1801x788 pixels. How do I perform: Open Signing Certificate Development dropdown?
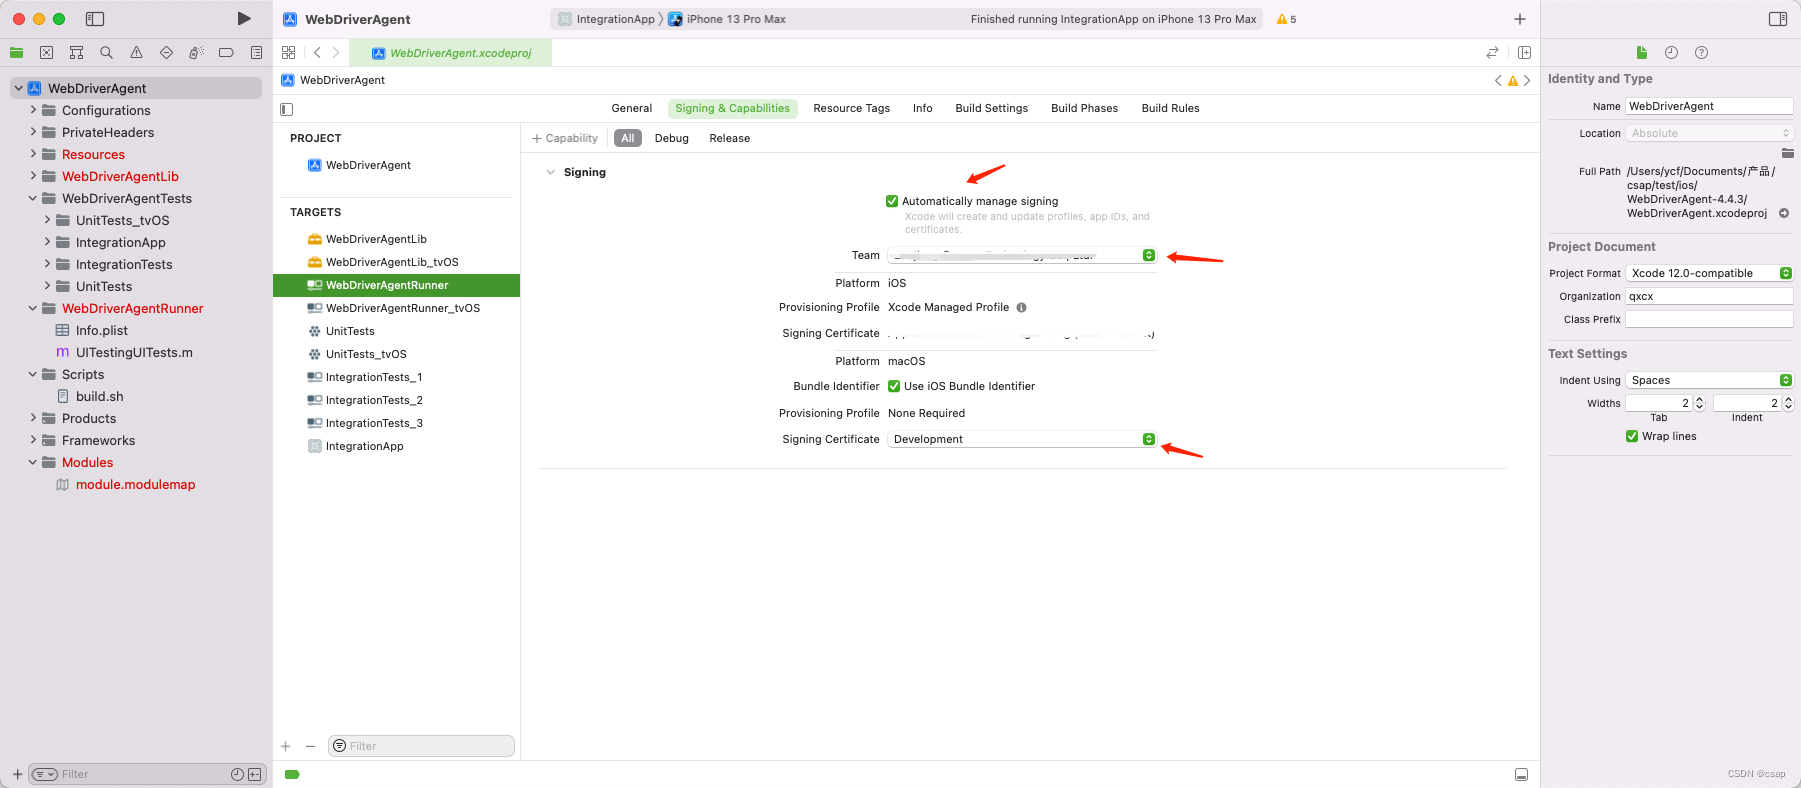pyautogui.click(x=1022, y=439)
